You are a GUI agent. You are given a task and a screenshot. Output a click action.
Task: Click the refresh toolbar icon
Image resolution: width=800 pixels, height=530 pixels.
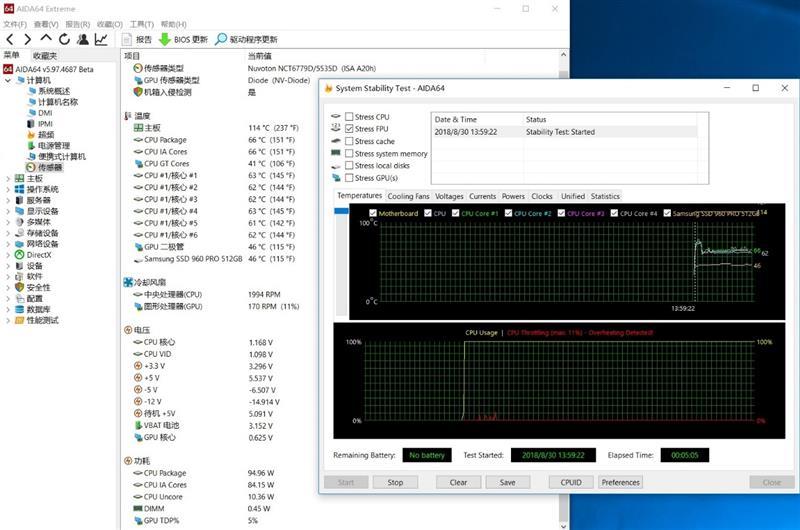point(64,39)
